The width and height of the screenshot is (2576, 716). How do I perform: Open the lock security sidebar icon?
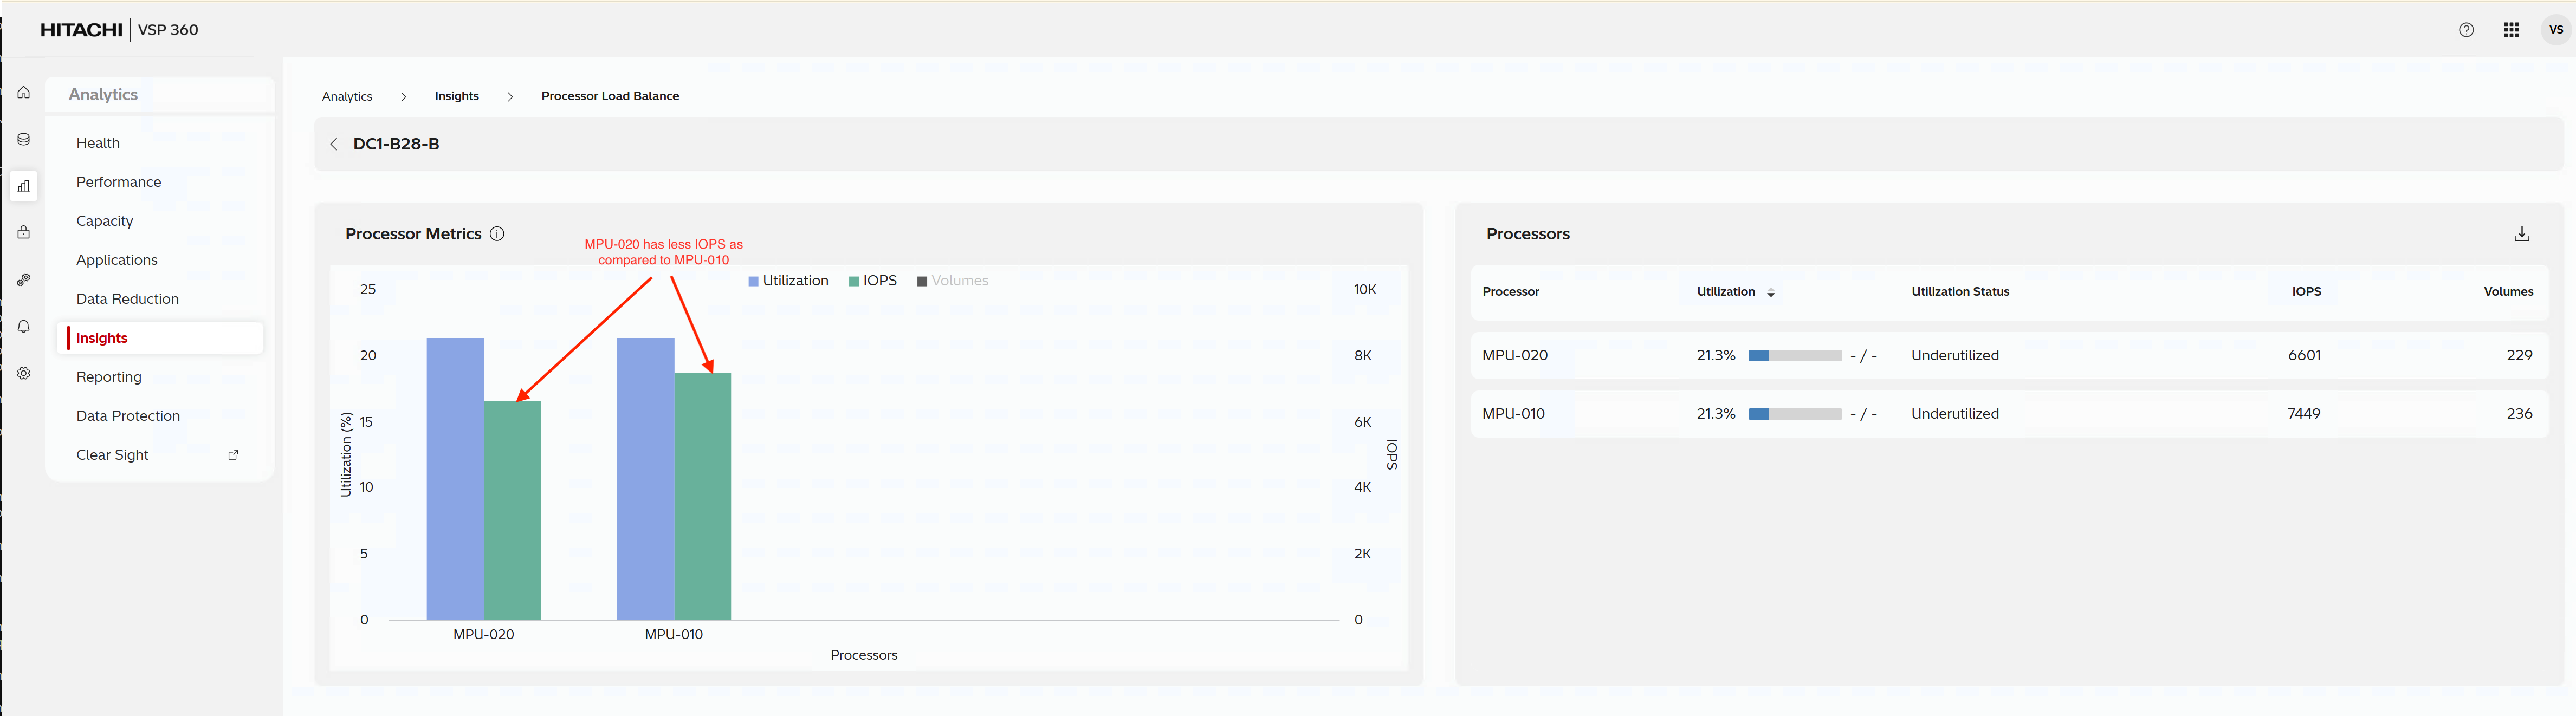(24, 232)
